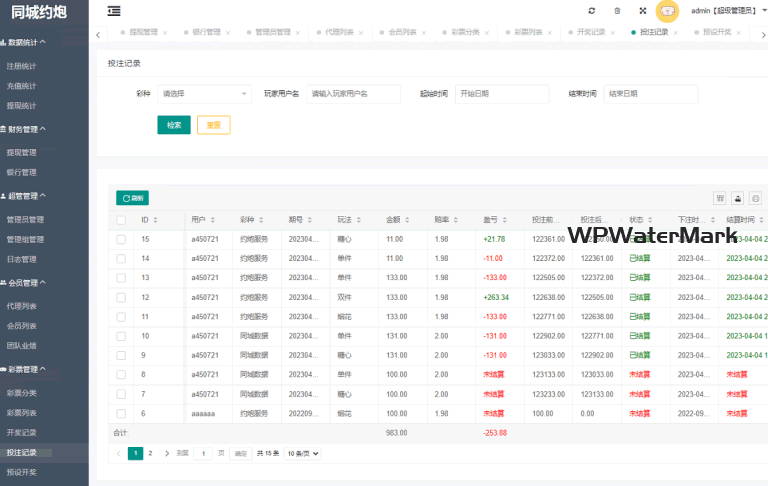This screenshot has height=486, width=768.
Task: Select the checkbox for row ID 10
Action: 121,336
